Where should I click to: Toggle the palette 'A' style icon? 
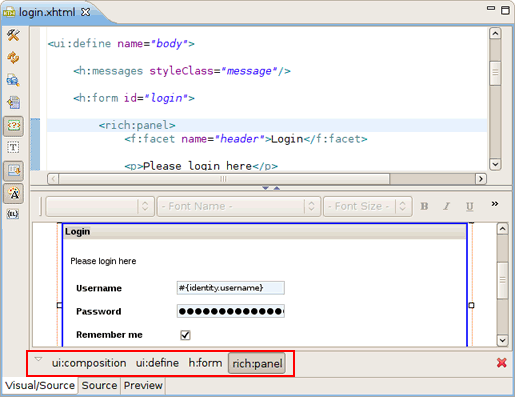pos(13,194)
